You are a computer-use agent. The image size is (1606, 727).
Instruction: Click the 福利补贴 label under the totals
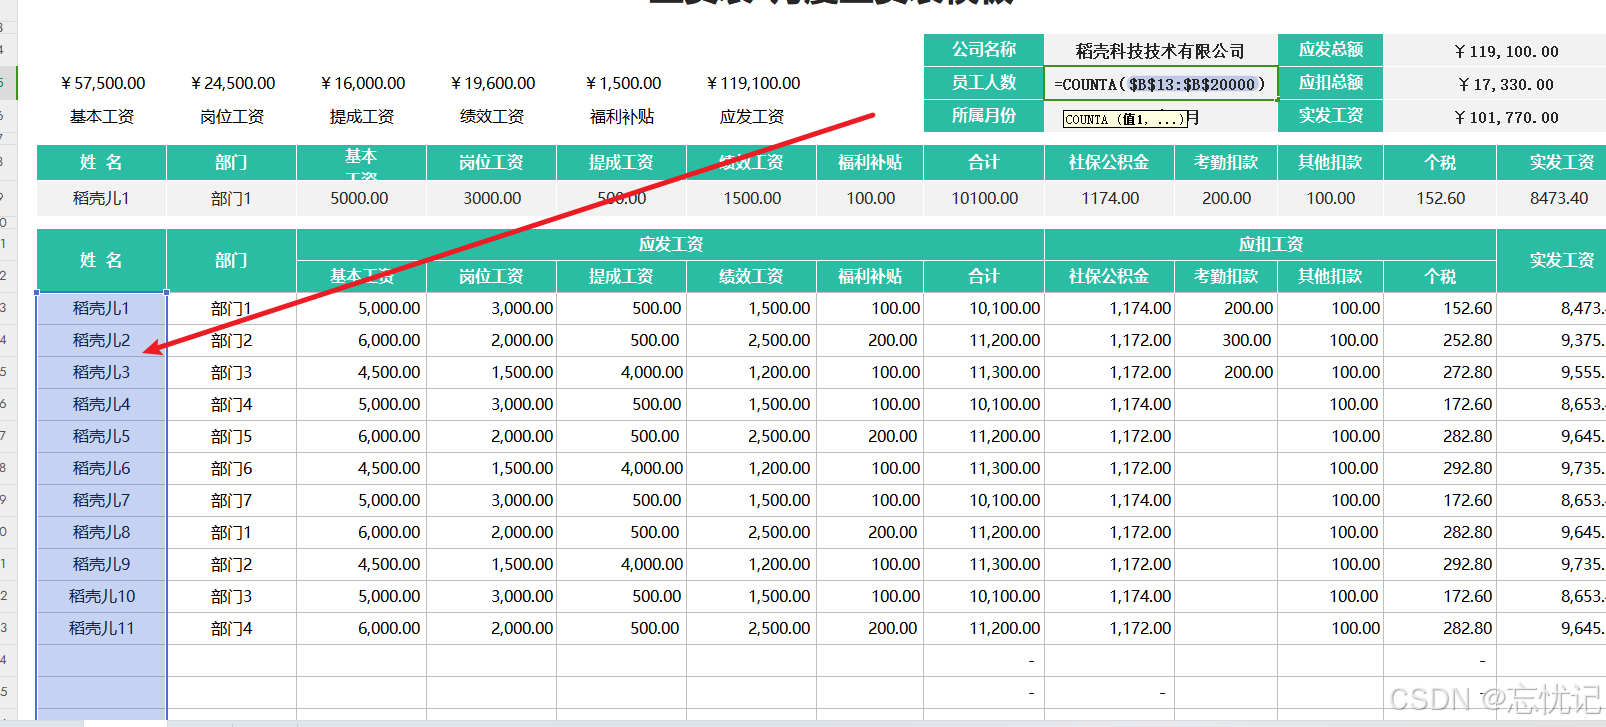[x=622, y=117]
